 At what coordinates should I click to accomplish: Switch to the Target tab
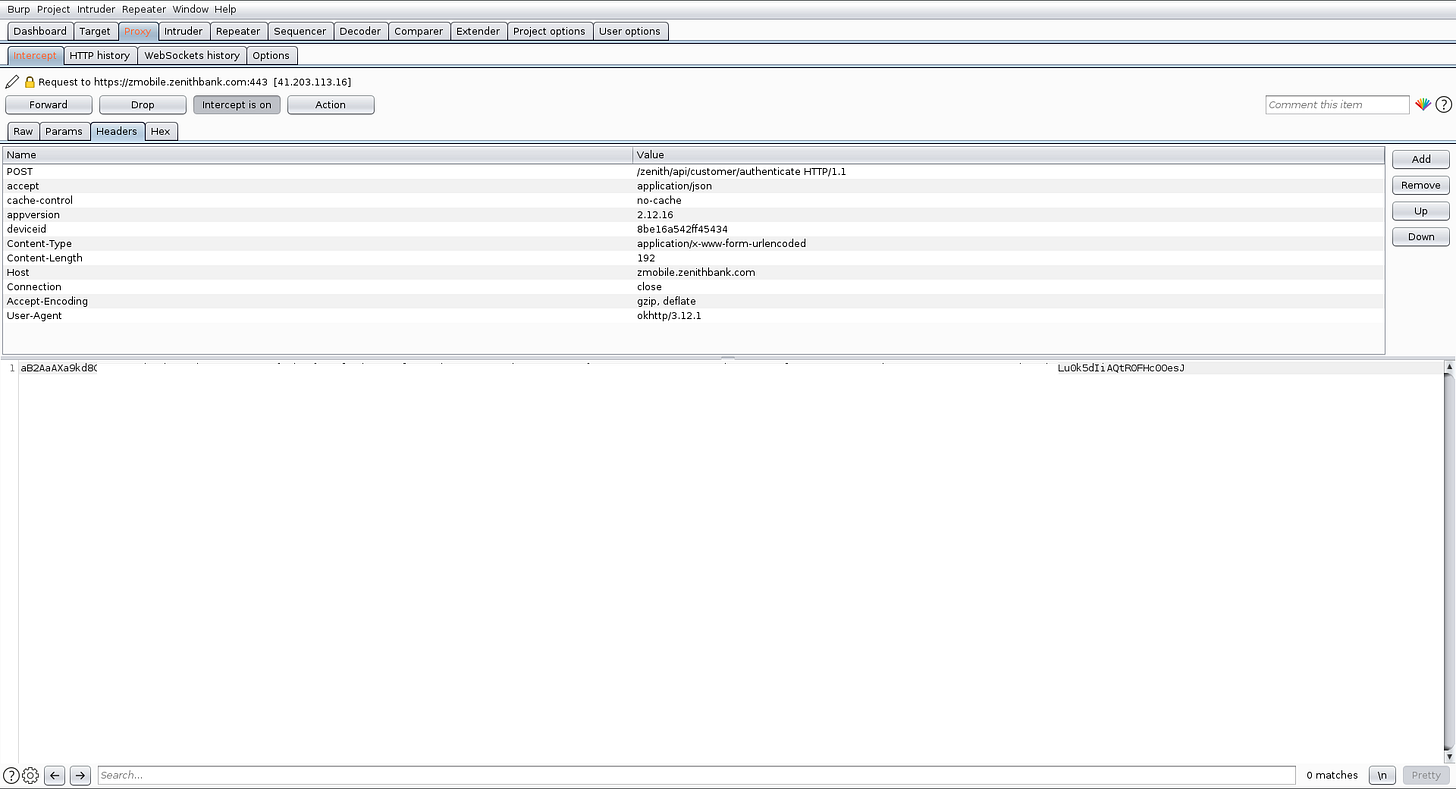pyautogui.click(x=95, y=31)
